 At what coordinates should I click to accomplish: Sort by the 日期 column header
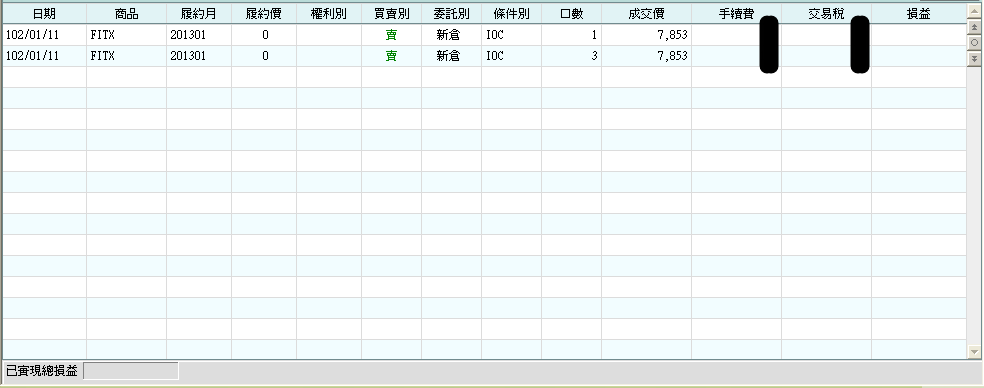click(45, 14)
